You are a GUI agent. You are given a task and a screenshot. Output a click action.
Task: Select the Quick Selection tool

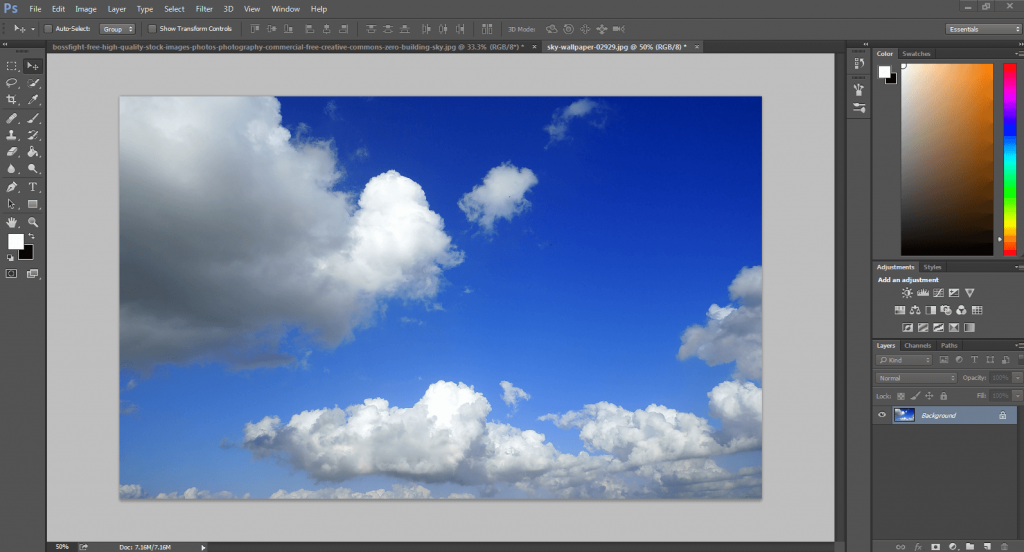[x=33, y=83]
